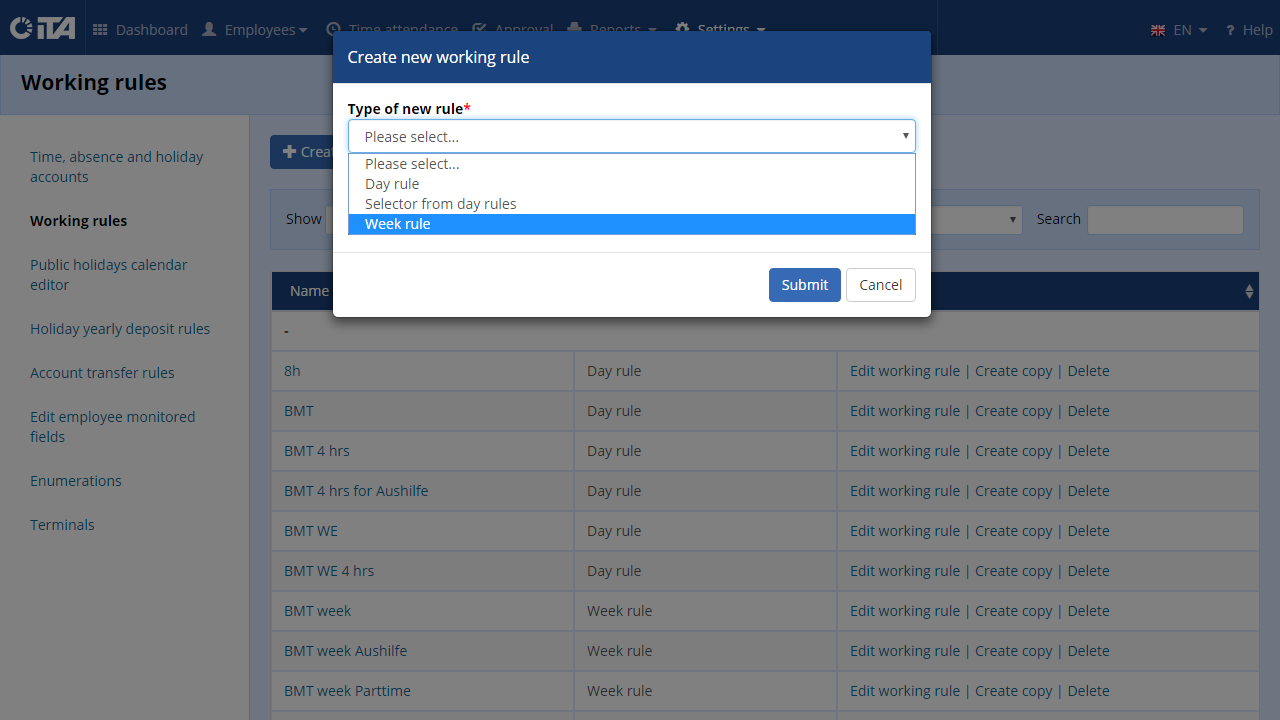The width and height of the screenshot is (1280, 720).
Task: Pick the Please select... list option
Action: coord(632,164)
